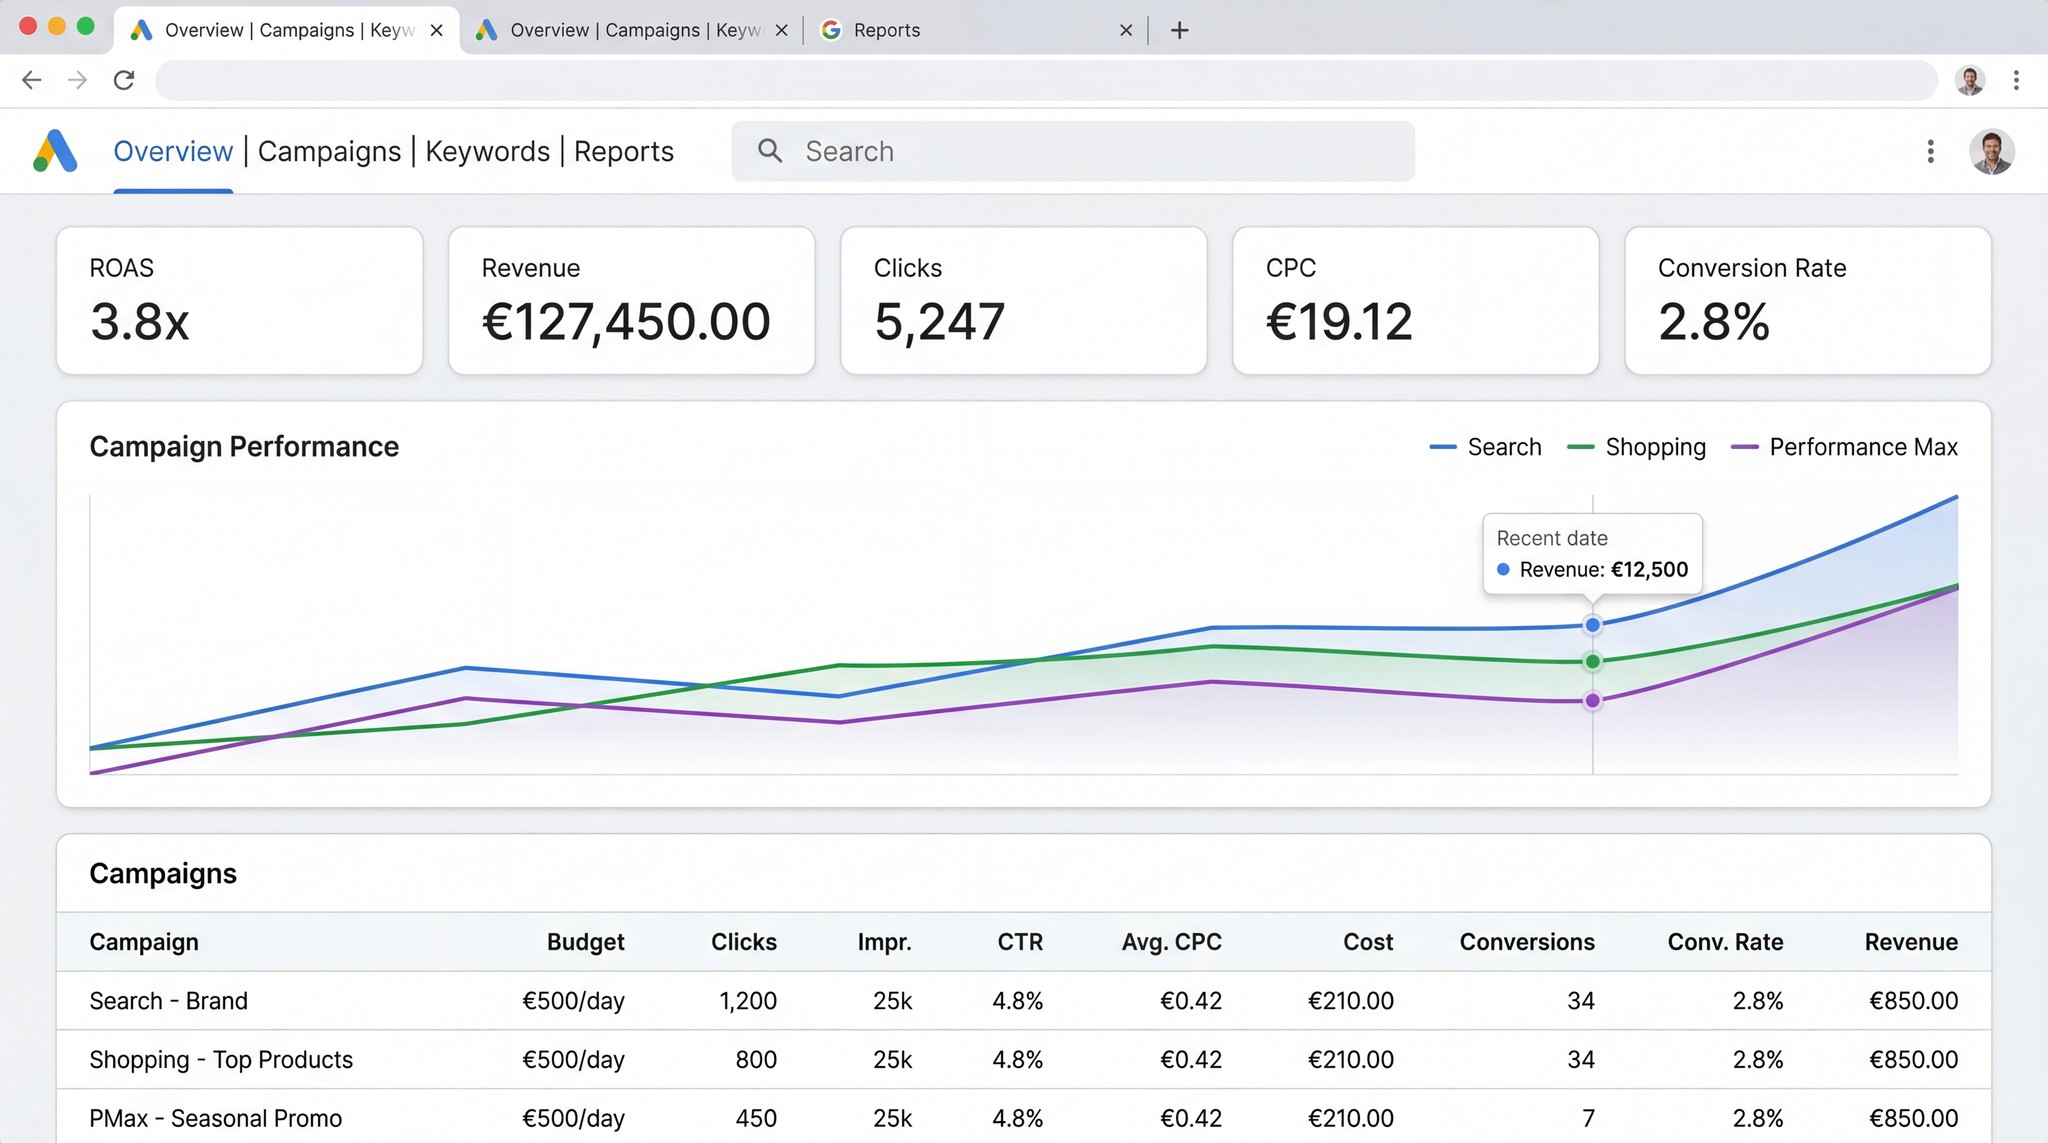Click the user avatar in app header
2048x1143 pixels.
(1991, 152)
